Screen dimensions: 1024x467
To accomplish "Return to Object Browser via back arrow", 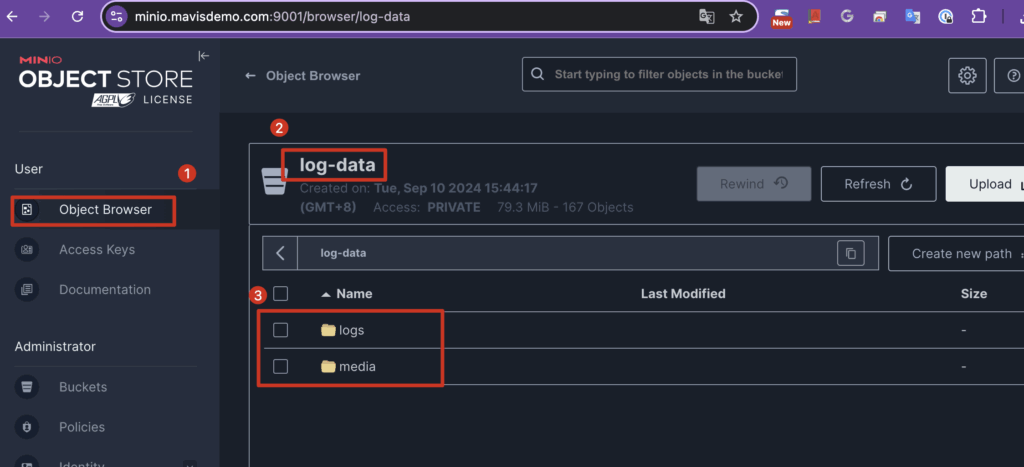I will 251,76.
